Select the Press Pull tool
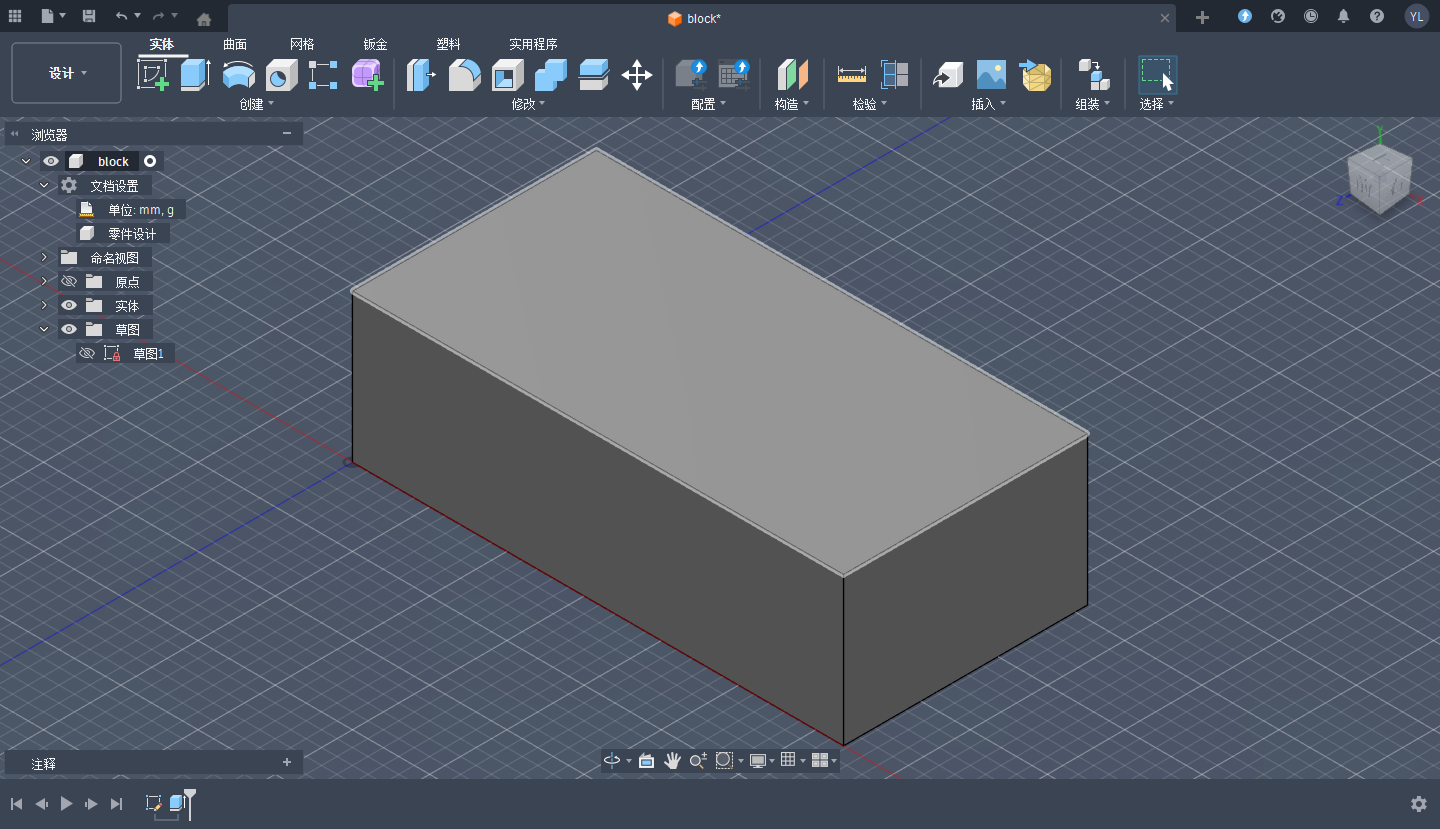This screenshot has width=1440, height=829. 421,75
